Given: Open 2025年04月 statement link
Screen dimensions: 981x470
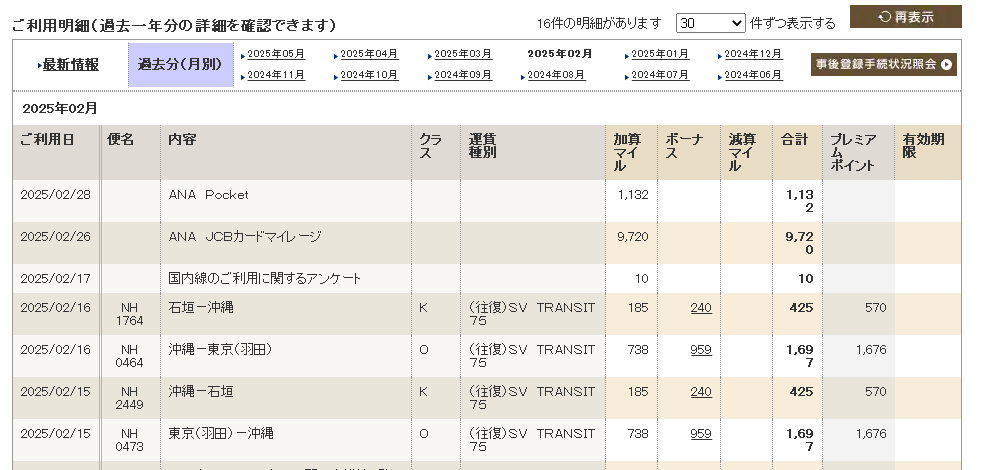Looking at the screenshot, I should (x=369, y=54).
